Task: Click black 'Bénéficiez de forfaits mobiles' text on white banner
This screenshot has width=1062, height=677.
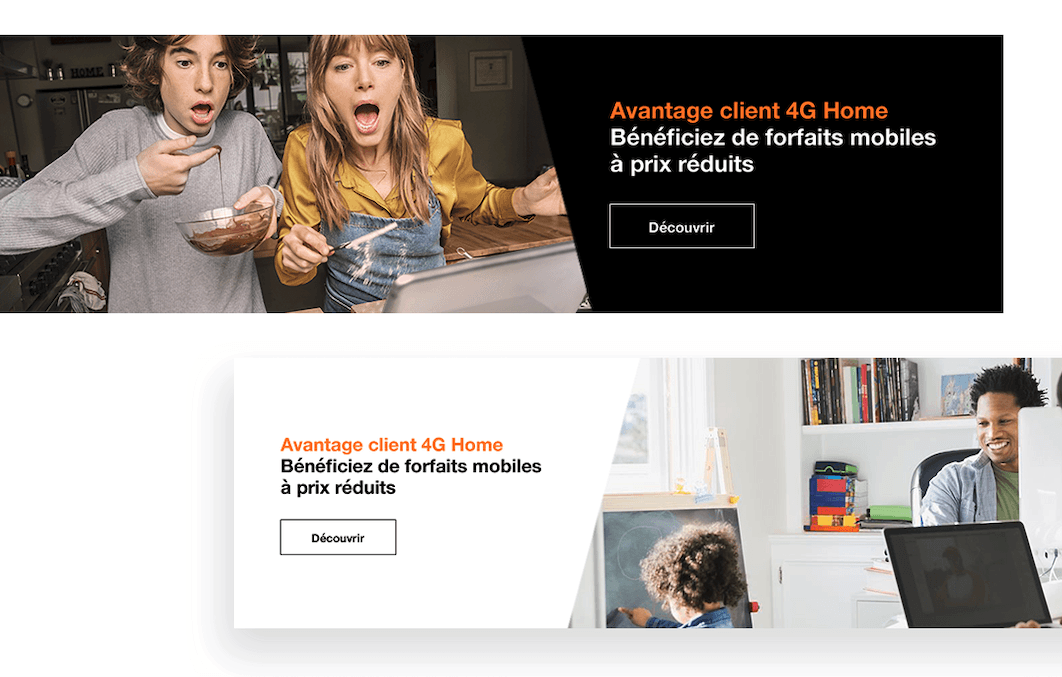Action: pos(411,466)
